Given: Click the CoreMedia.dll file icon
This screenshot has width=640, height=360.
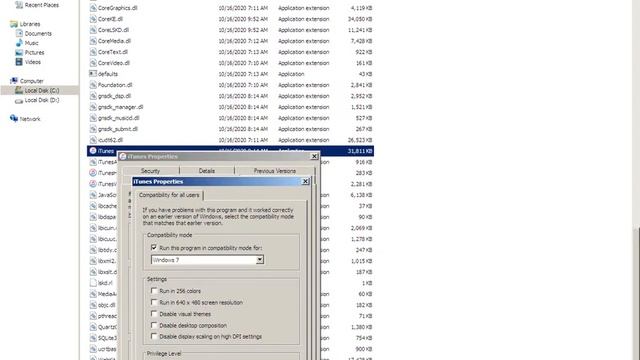Looking at the screenshot, I should (x=93, y=41).
